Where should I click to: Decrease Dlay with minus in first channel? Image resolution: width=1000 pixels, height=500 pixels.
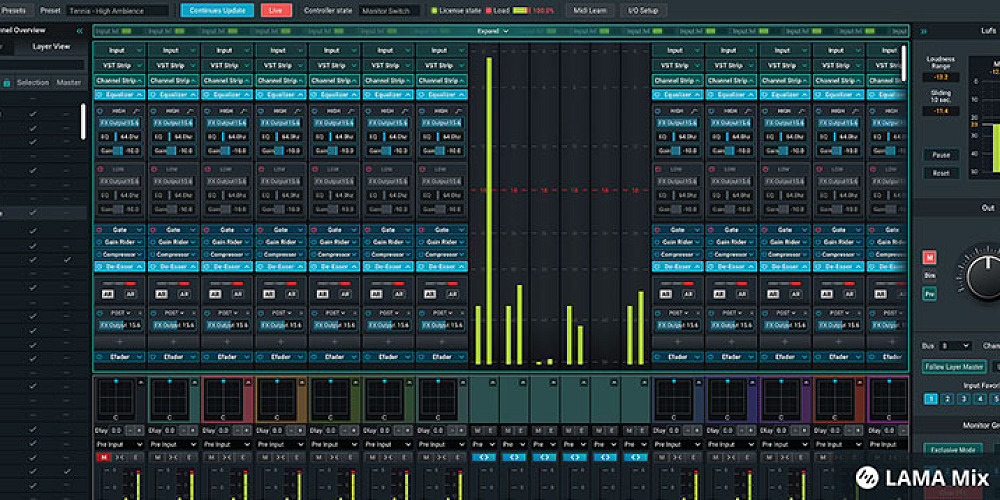tap(129, 430)
